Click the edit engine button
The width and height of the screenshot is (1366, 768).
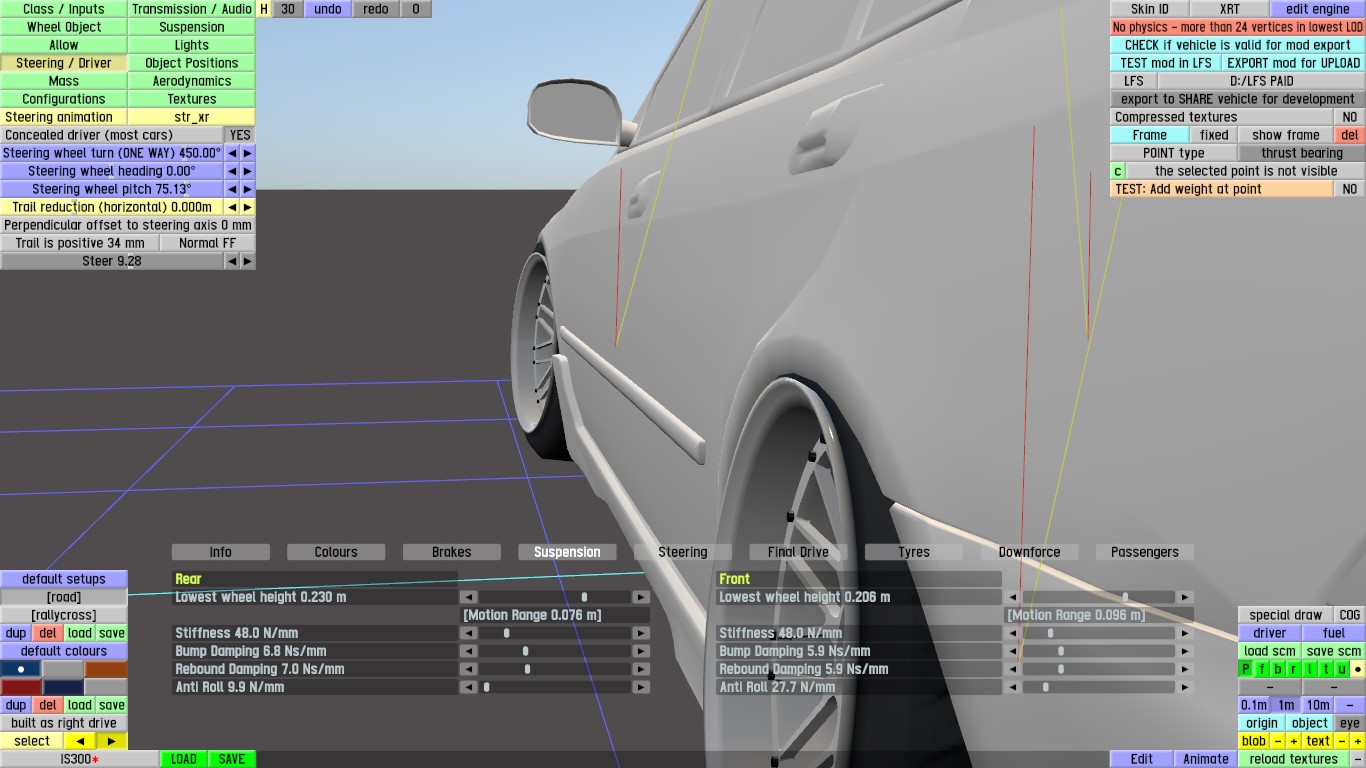tap(1318, 9)
